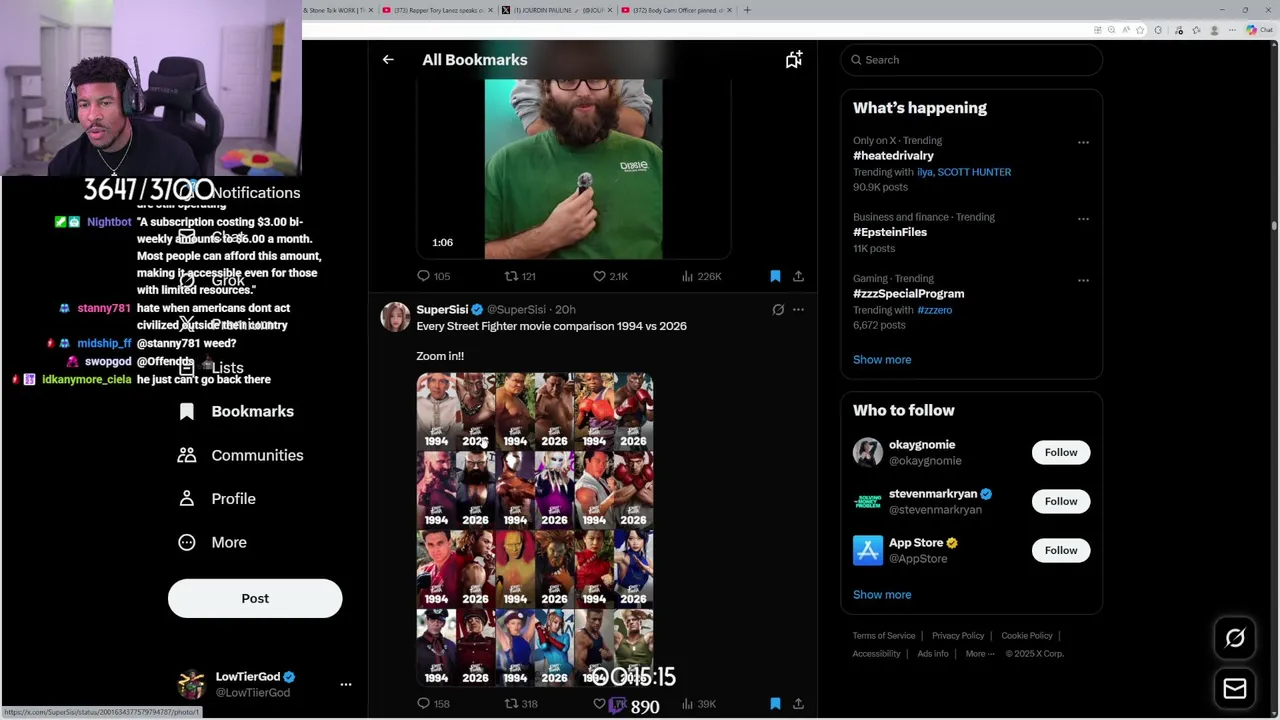Repost SuperSisi's post showing 318 reposts
The image size is (1280, 720).
(x=511, y=704)
